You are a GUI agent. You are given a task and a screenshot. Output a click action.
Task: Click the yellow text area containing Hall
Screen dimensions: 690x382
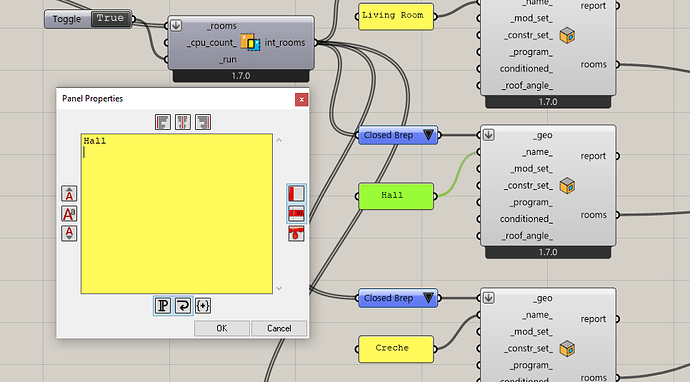(176, 214)
